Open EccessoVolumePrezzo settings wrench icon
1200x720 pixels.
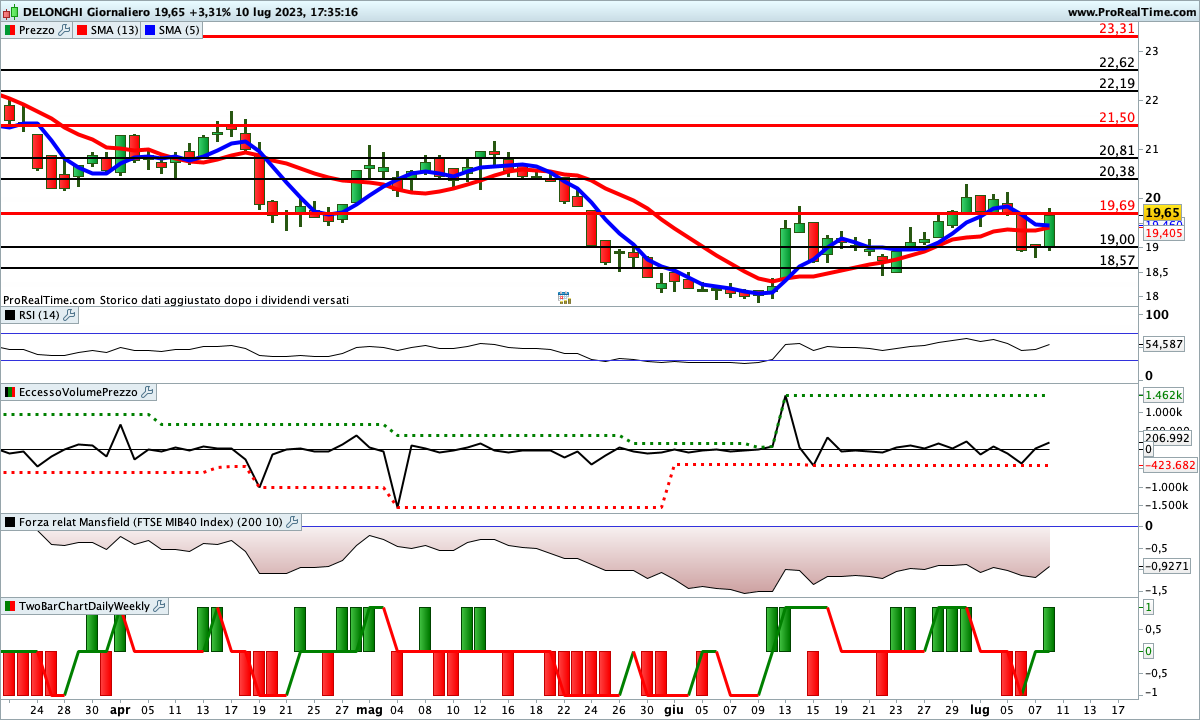coord(147,392)
